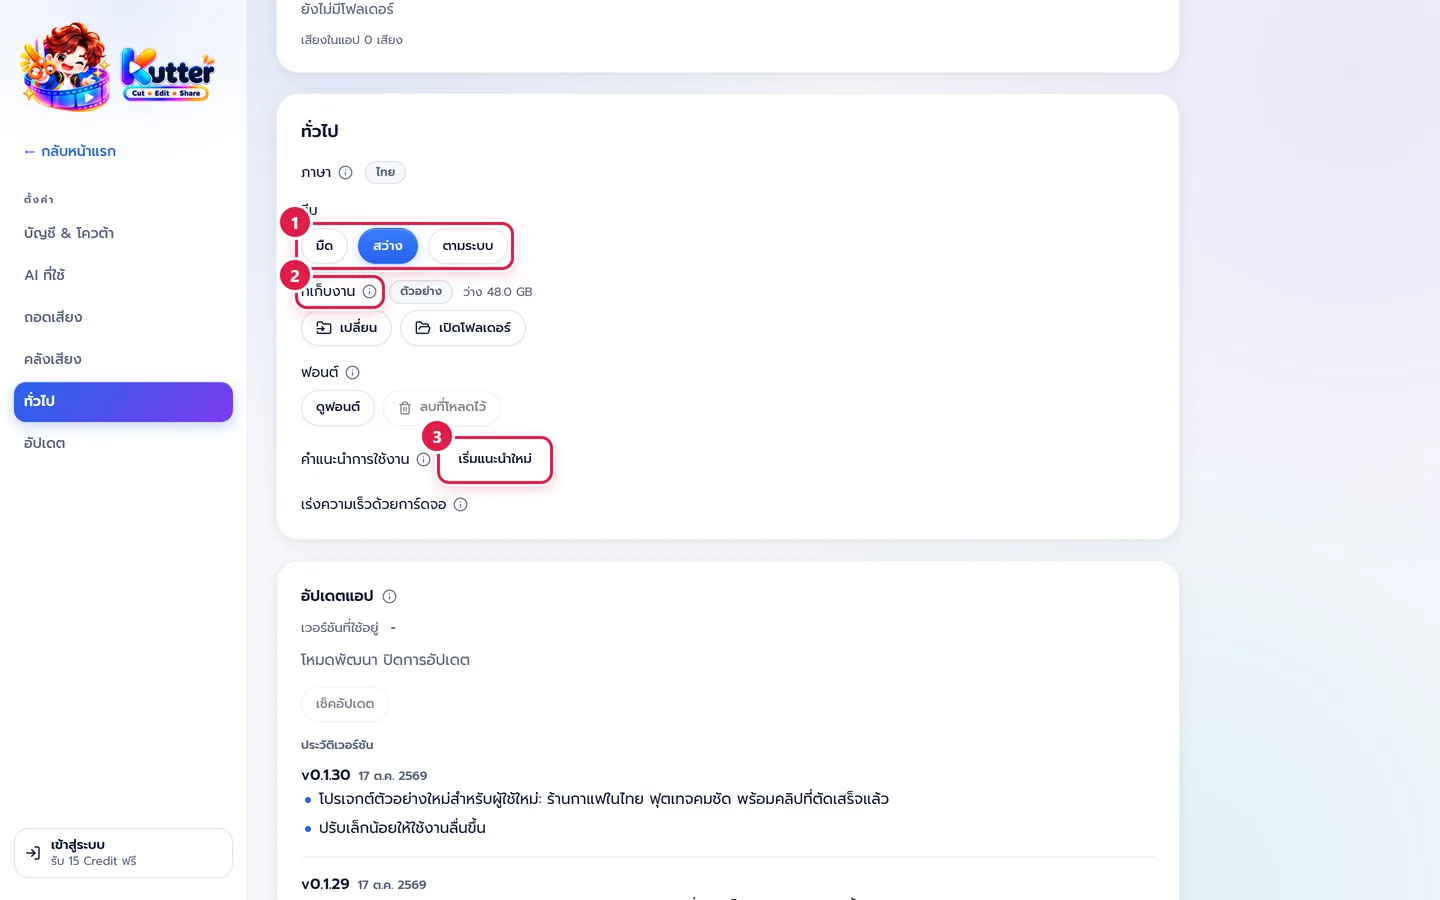Image resolution: width=1440 pixels, height=900 pixels.
Task: Click the เปิดโฟลเดอร์ button
Action: pos(463,328)
